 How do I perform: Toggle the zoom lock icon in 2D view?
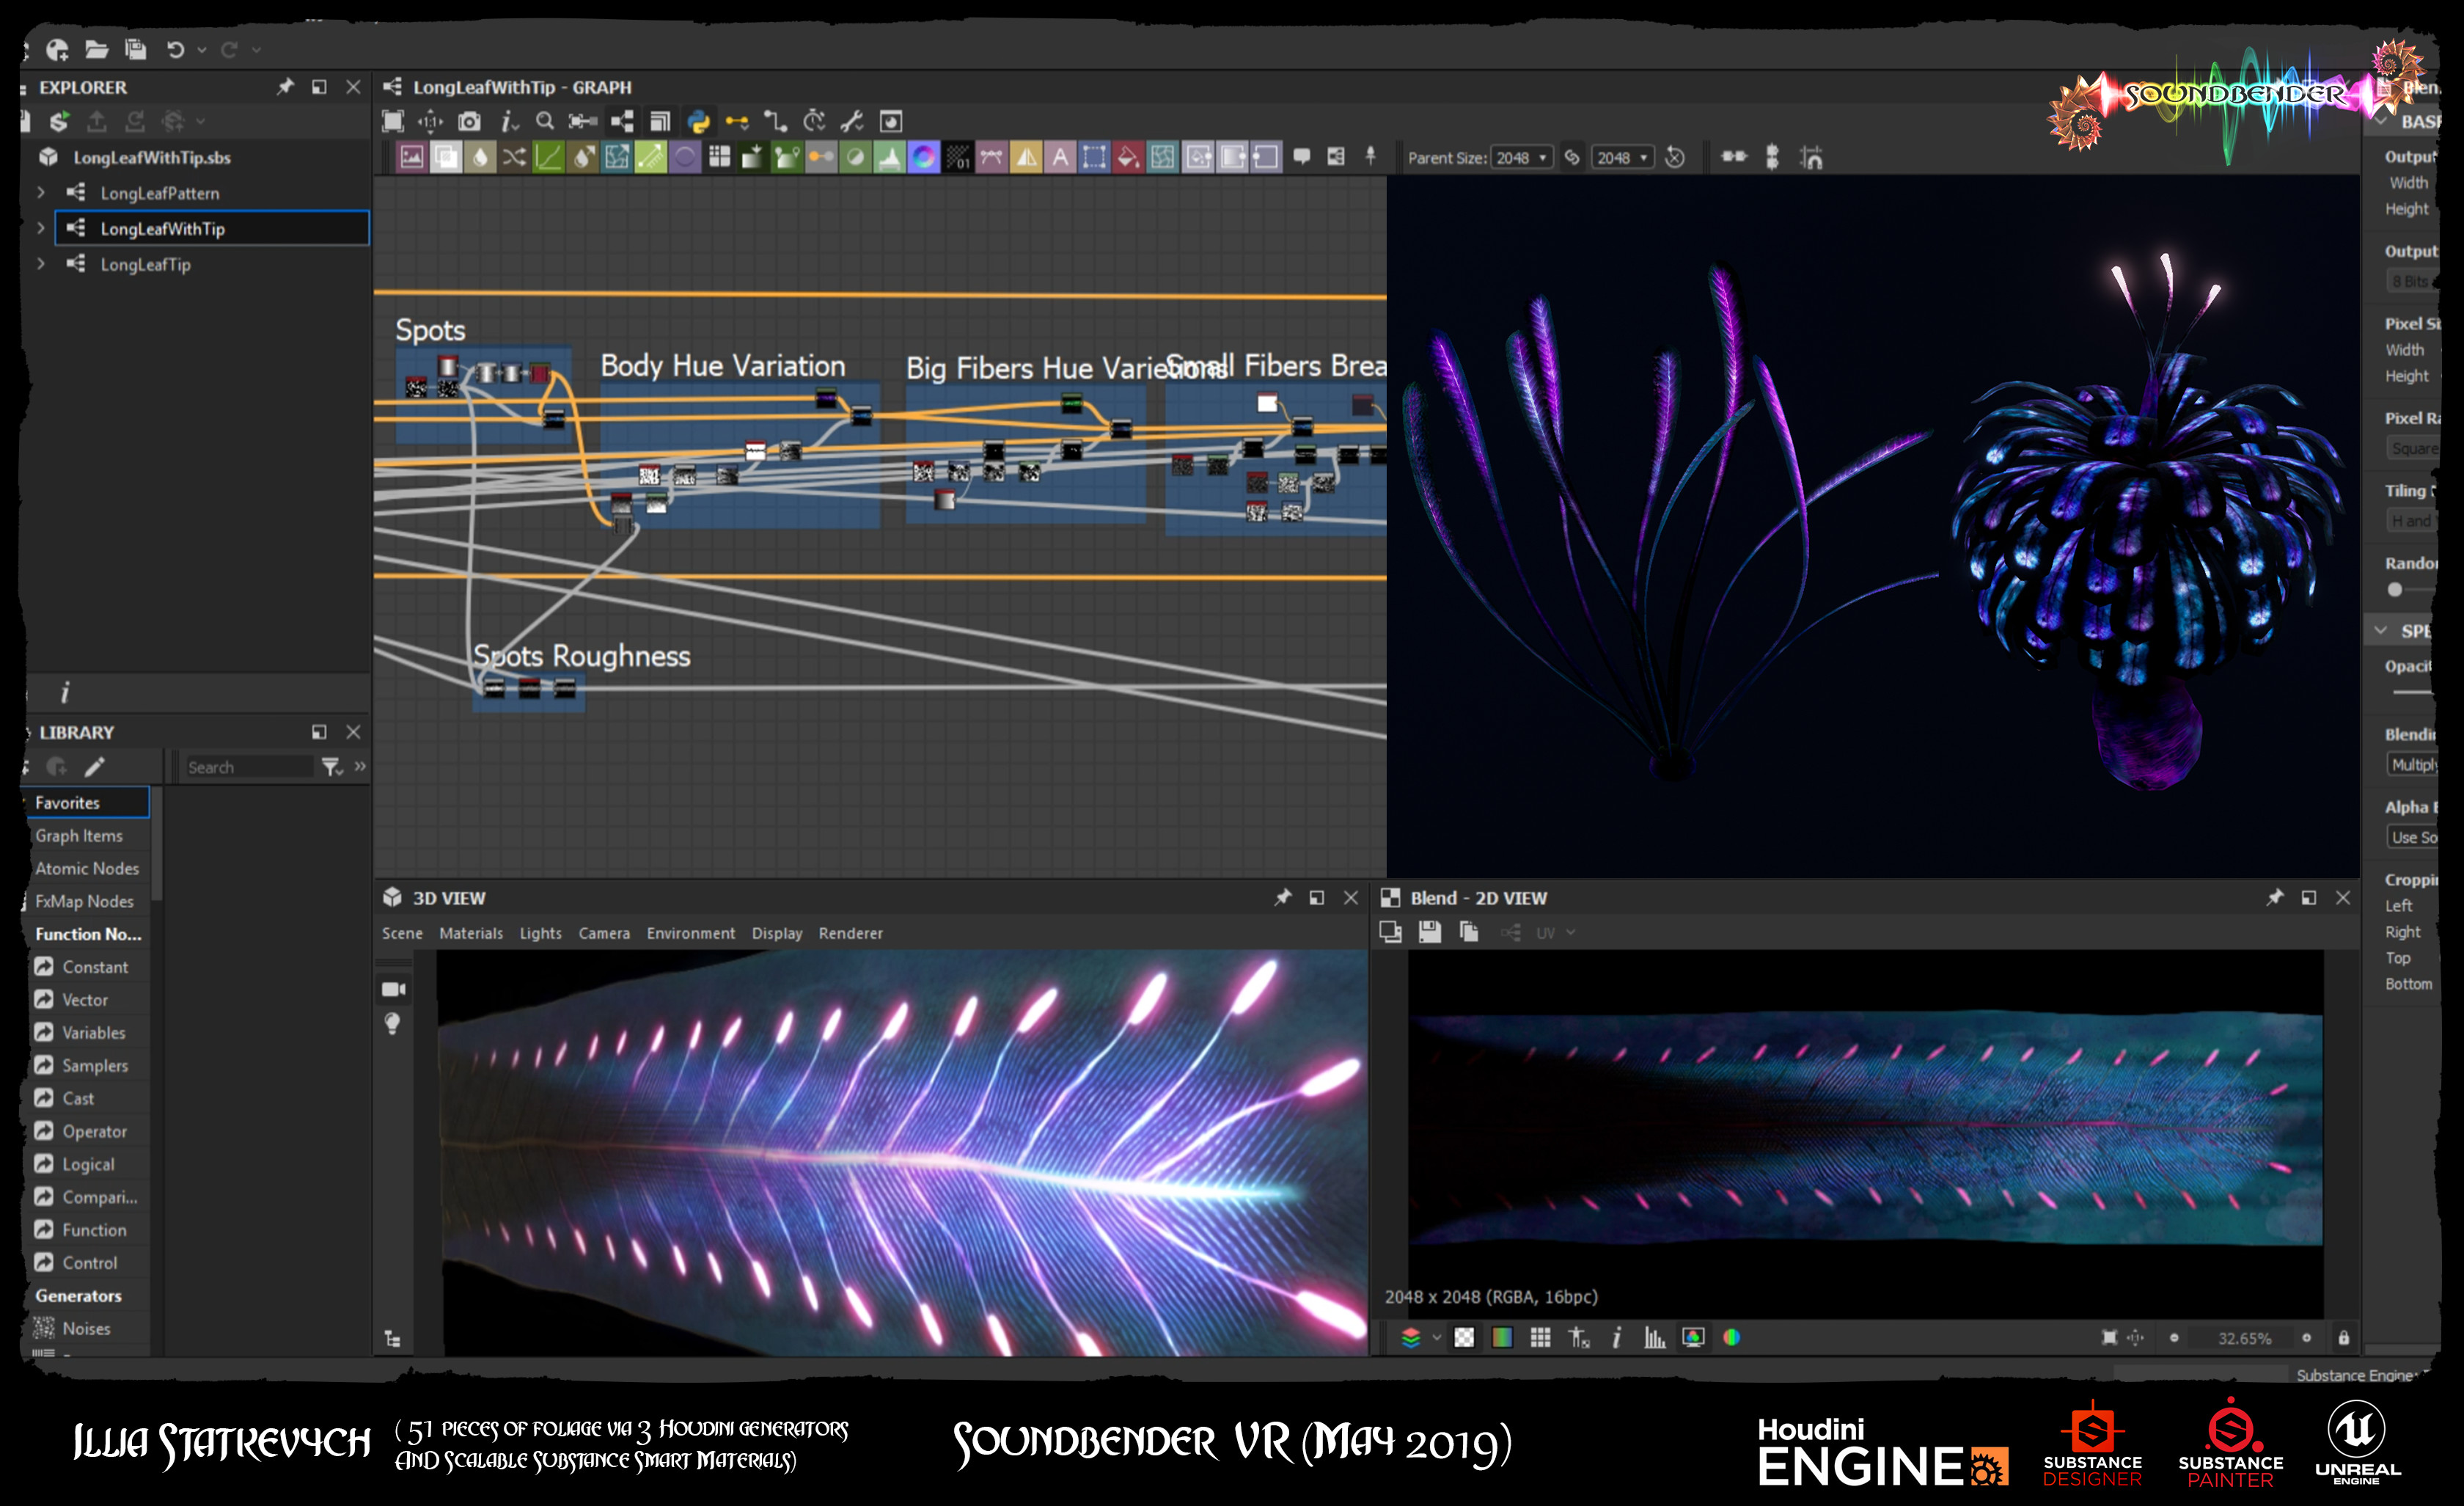coord(2343,1337)
